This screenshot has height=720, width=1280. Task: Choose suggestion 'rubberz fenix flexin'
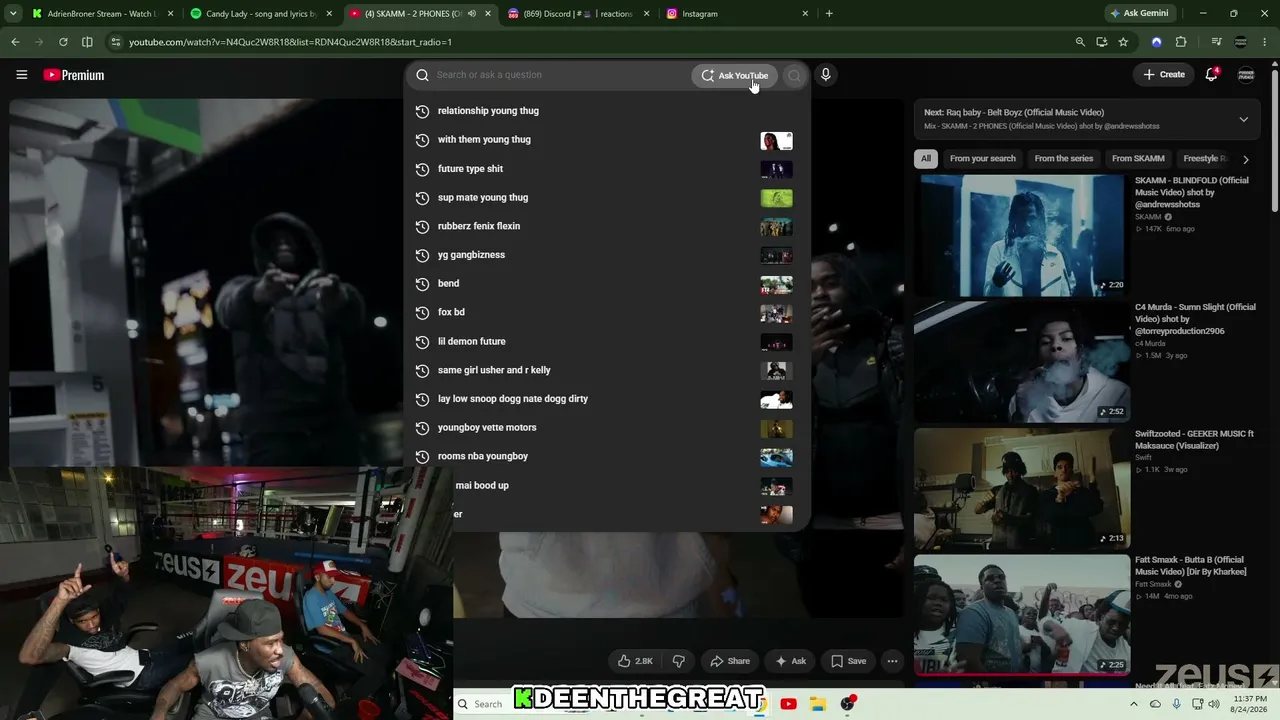pyautogui.click(x=606, y=226)
